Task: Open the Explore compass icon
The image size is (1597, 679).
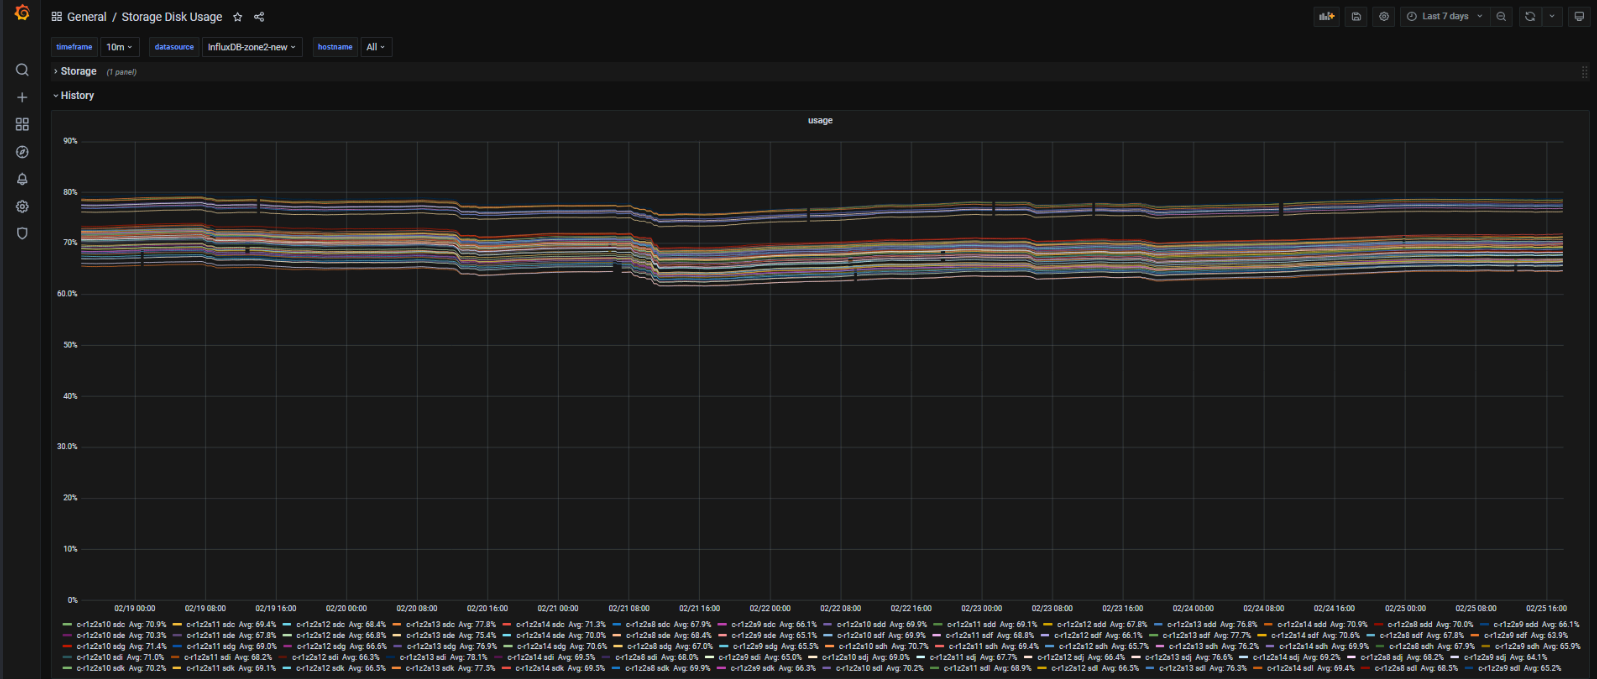Action: 22,152
